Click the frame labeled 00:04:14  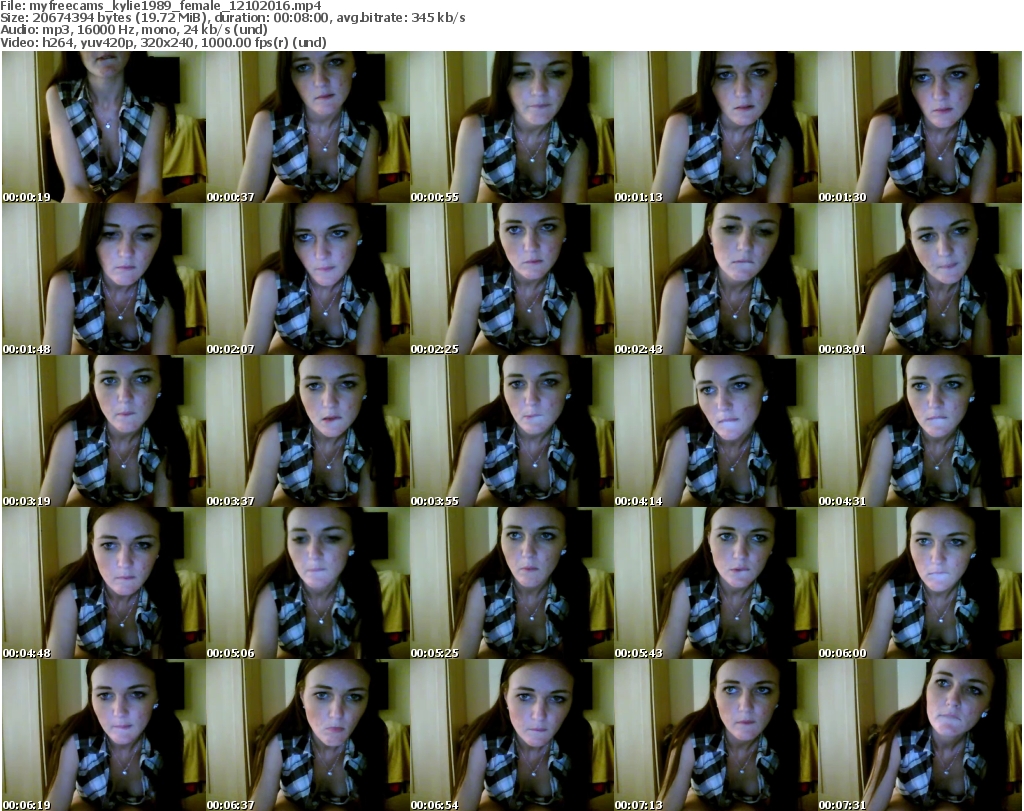(x=715, y=432)
